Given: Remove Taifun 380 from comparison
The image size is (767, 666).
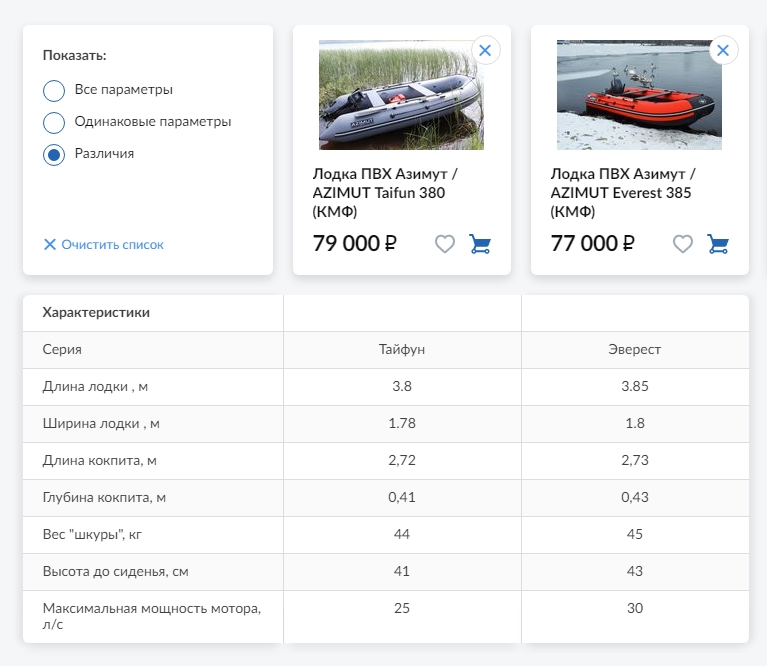Looking at the screenshot, I should 485,50.
